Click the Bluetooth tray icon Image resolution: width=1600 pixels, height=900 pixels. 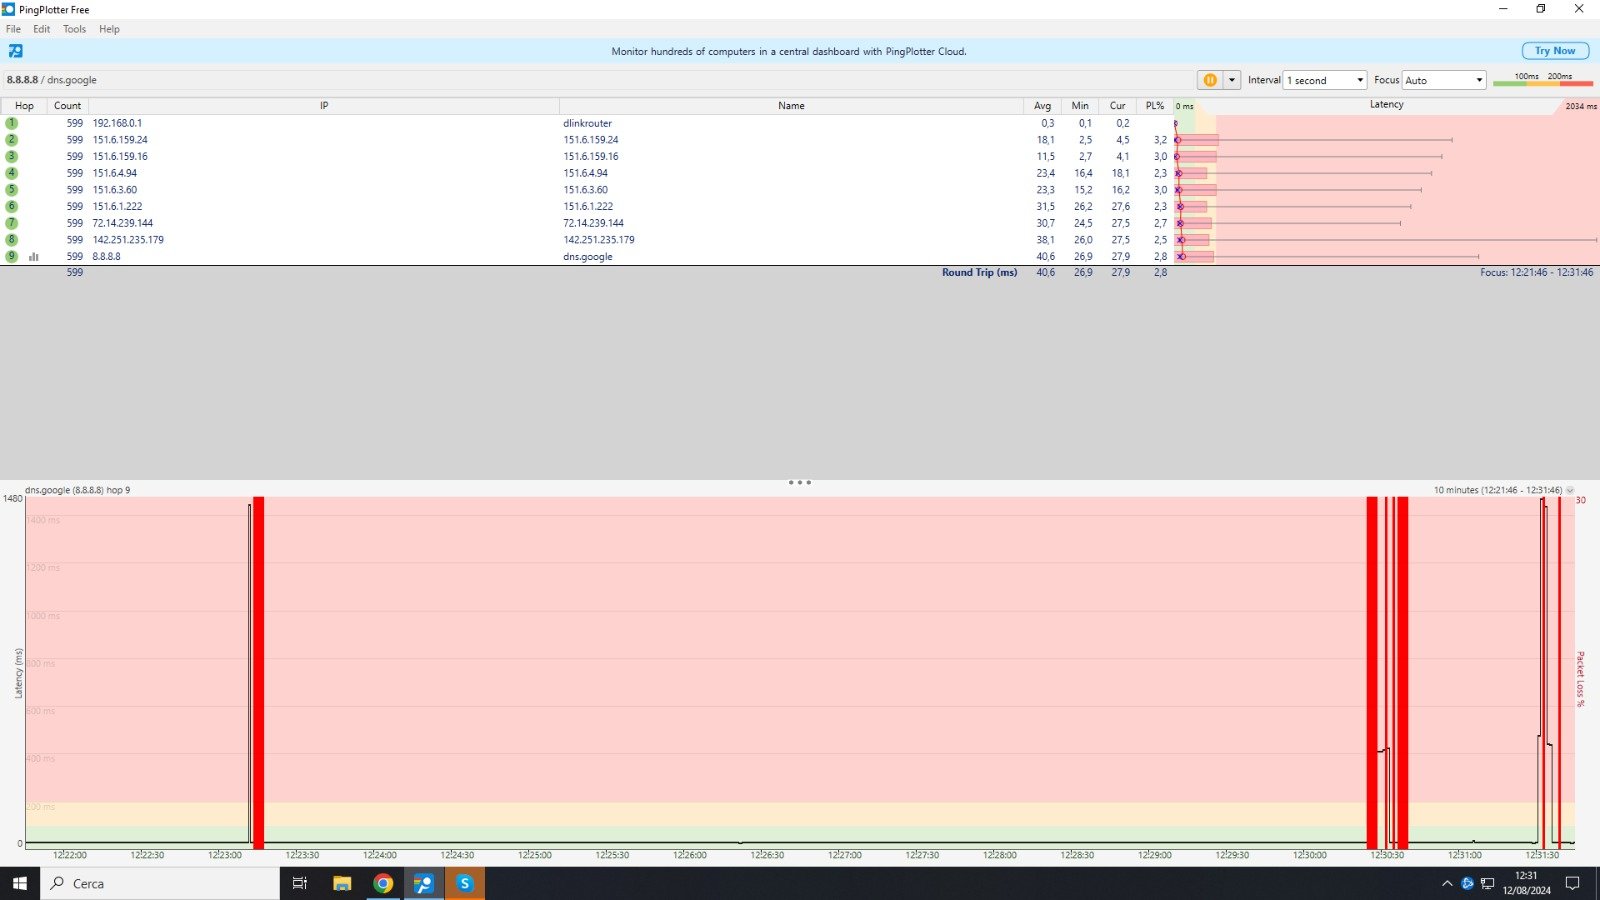click(x=1467, y=883)
